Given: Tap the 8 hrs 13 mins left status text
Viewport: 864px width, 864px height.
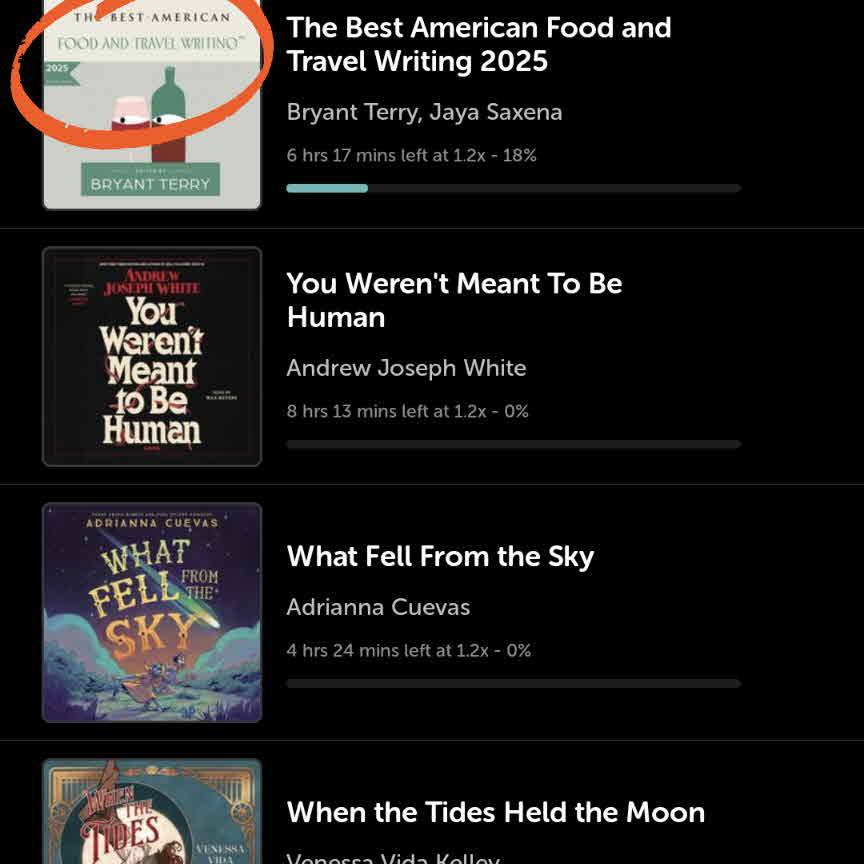Looking at the screenshot, I should pos(407,411).
